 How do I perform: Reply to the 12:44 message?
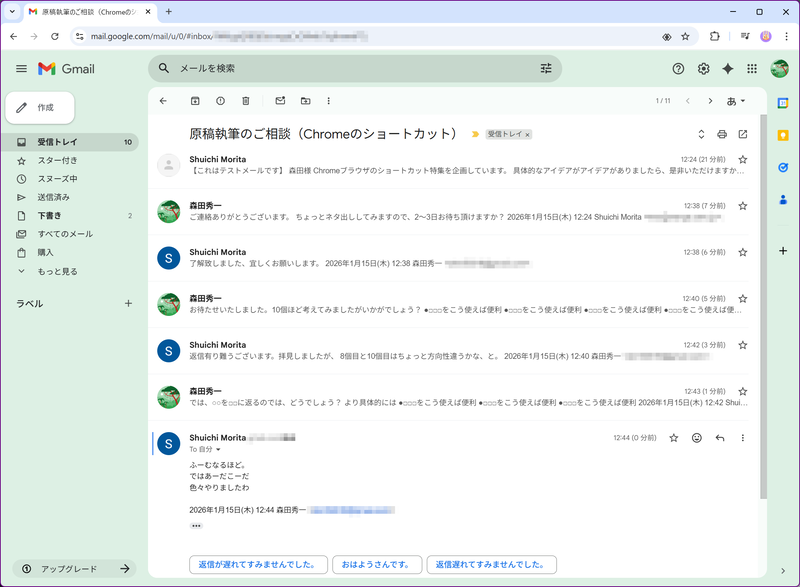click(x=720, y=438)
